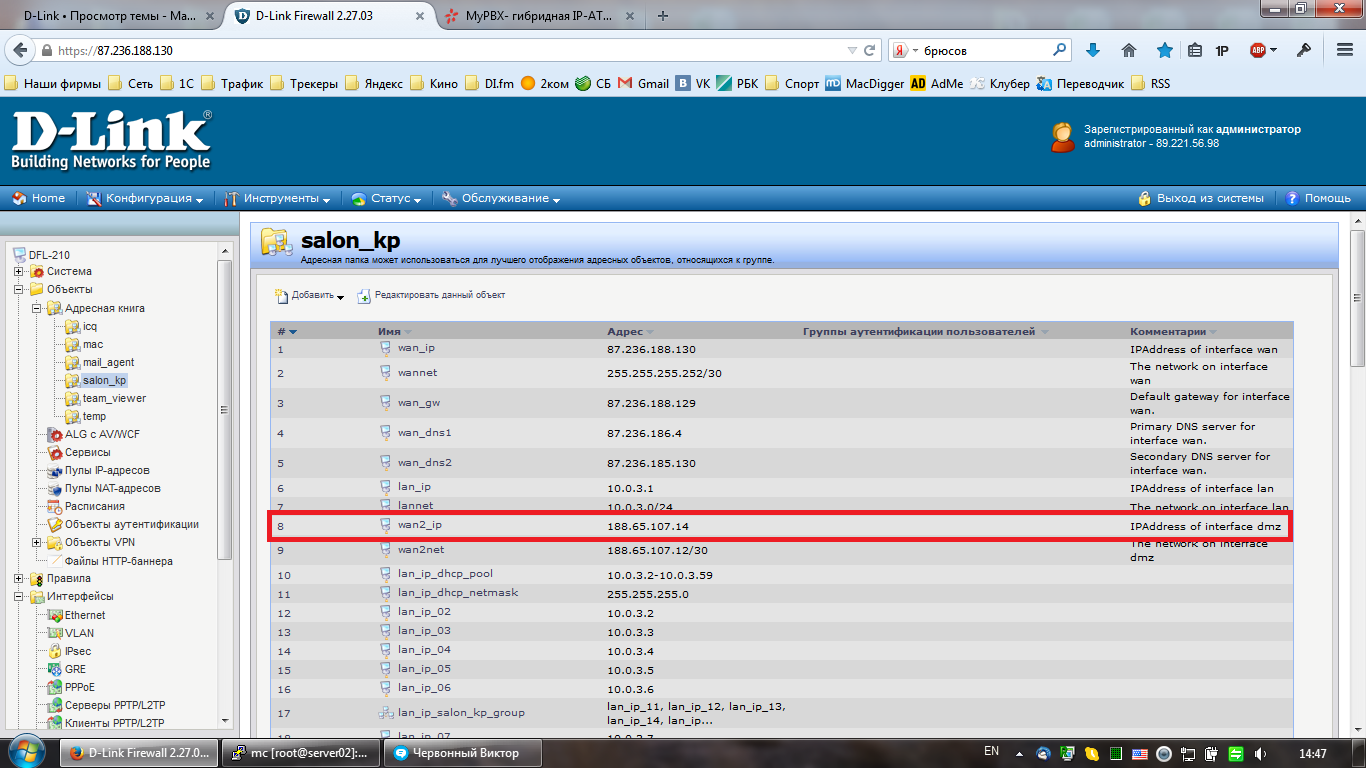This screenshot has width=1366, height=768.
Task: Select wan2net table entry
Action: pos(421,550)
